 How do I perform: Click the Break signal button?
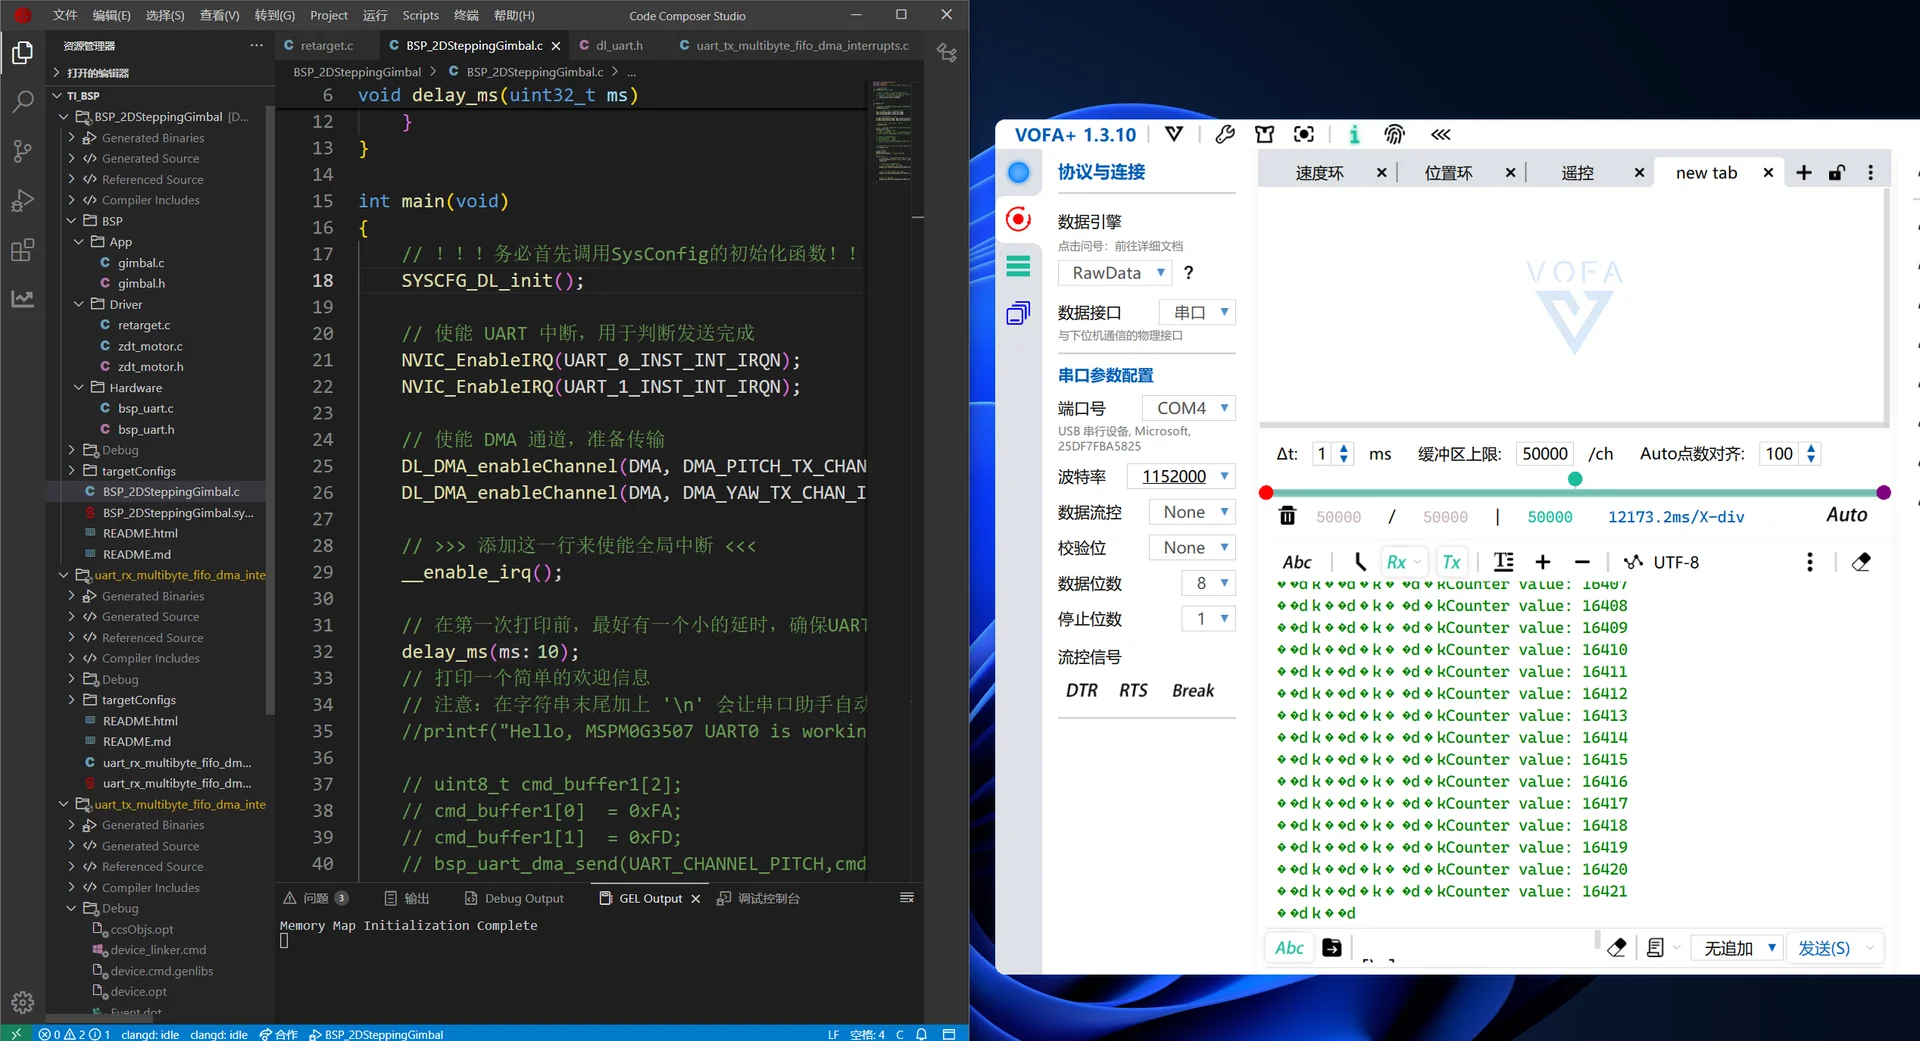[1192, 691]
